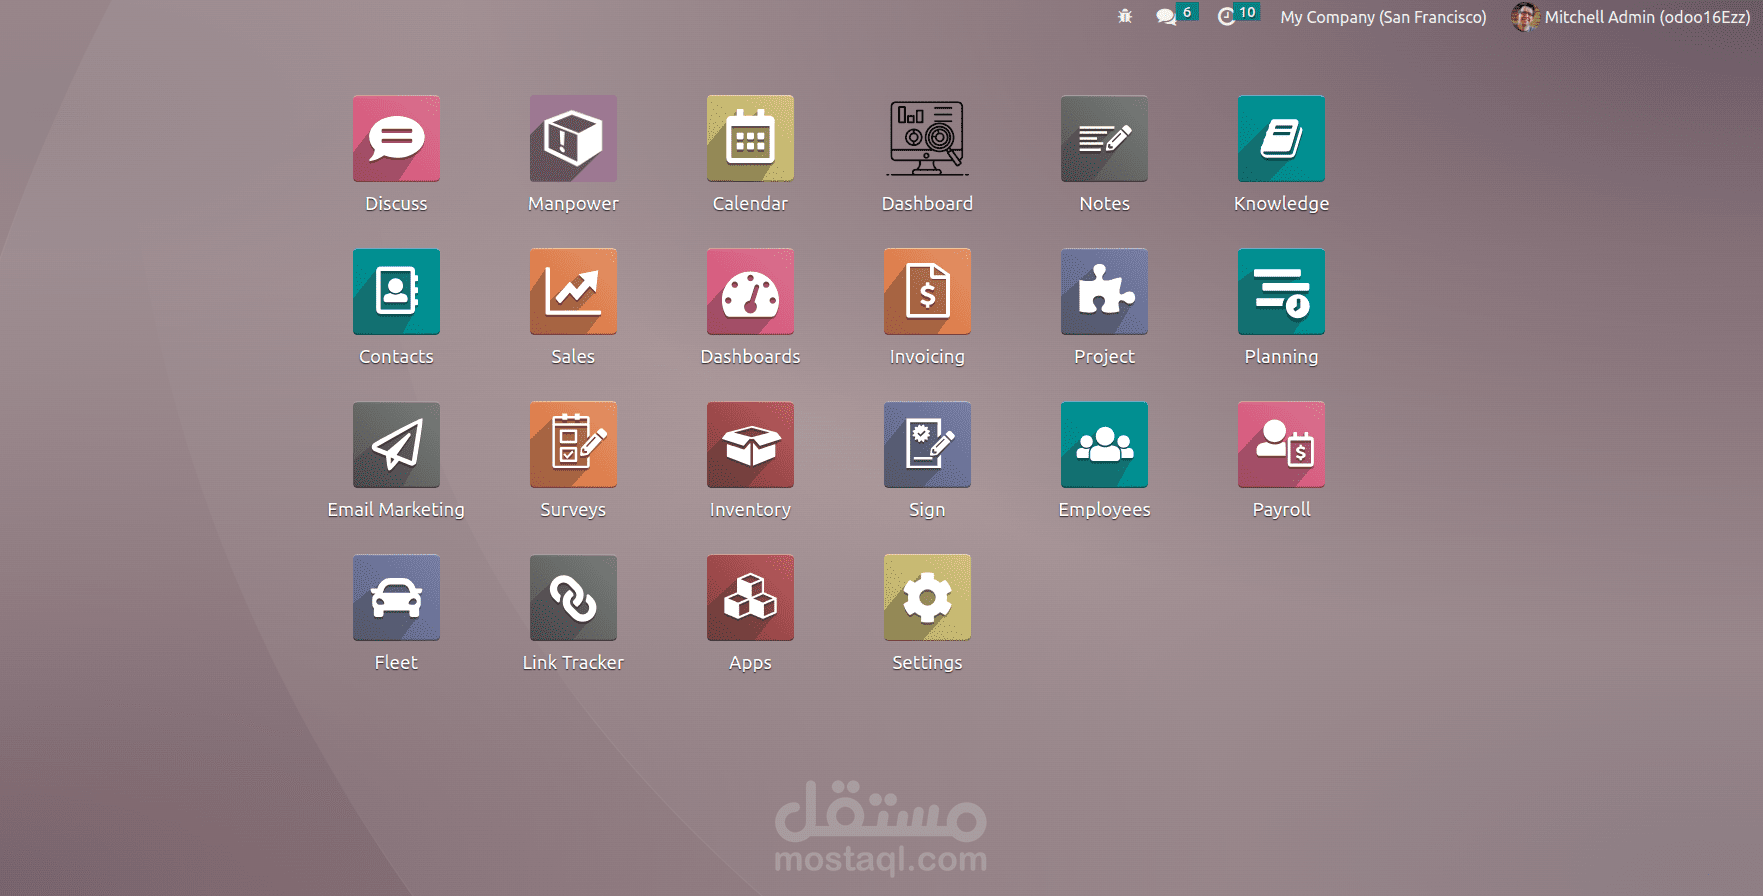Launch the Dashboards gauge app
This screenshot has width=1763, height=896.
[x=750, y=292]
